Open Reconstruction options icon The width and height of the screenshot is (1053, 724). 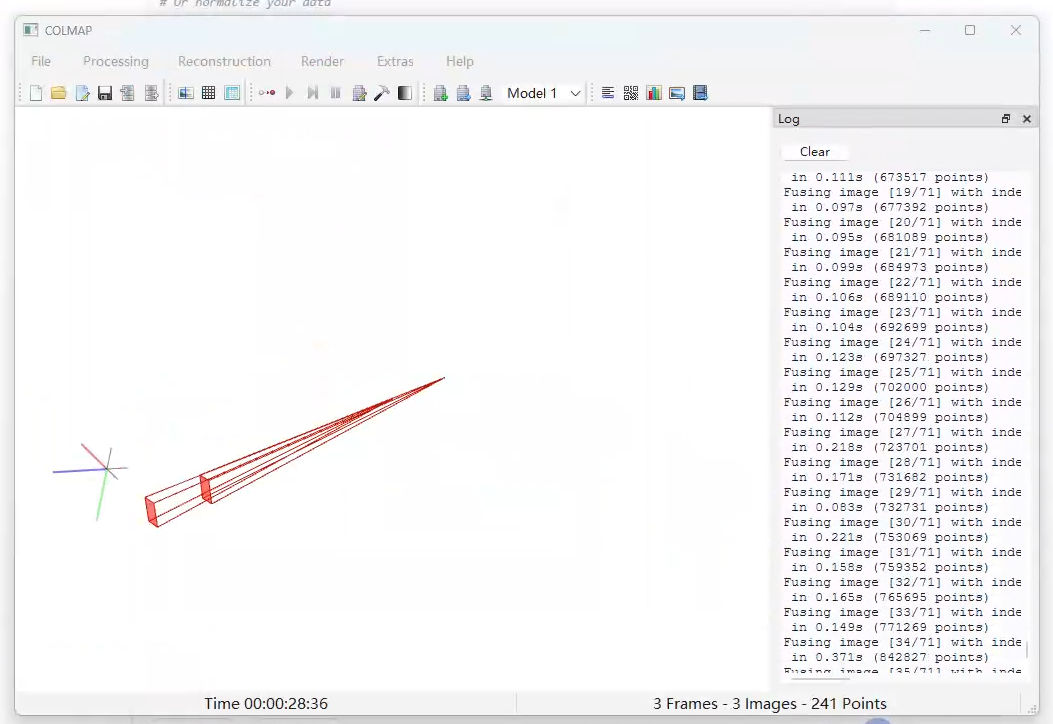coord(359,93)
